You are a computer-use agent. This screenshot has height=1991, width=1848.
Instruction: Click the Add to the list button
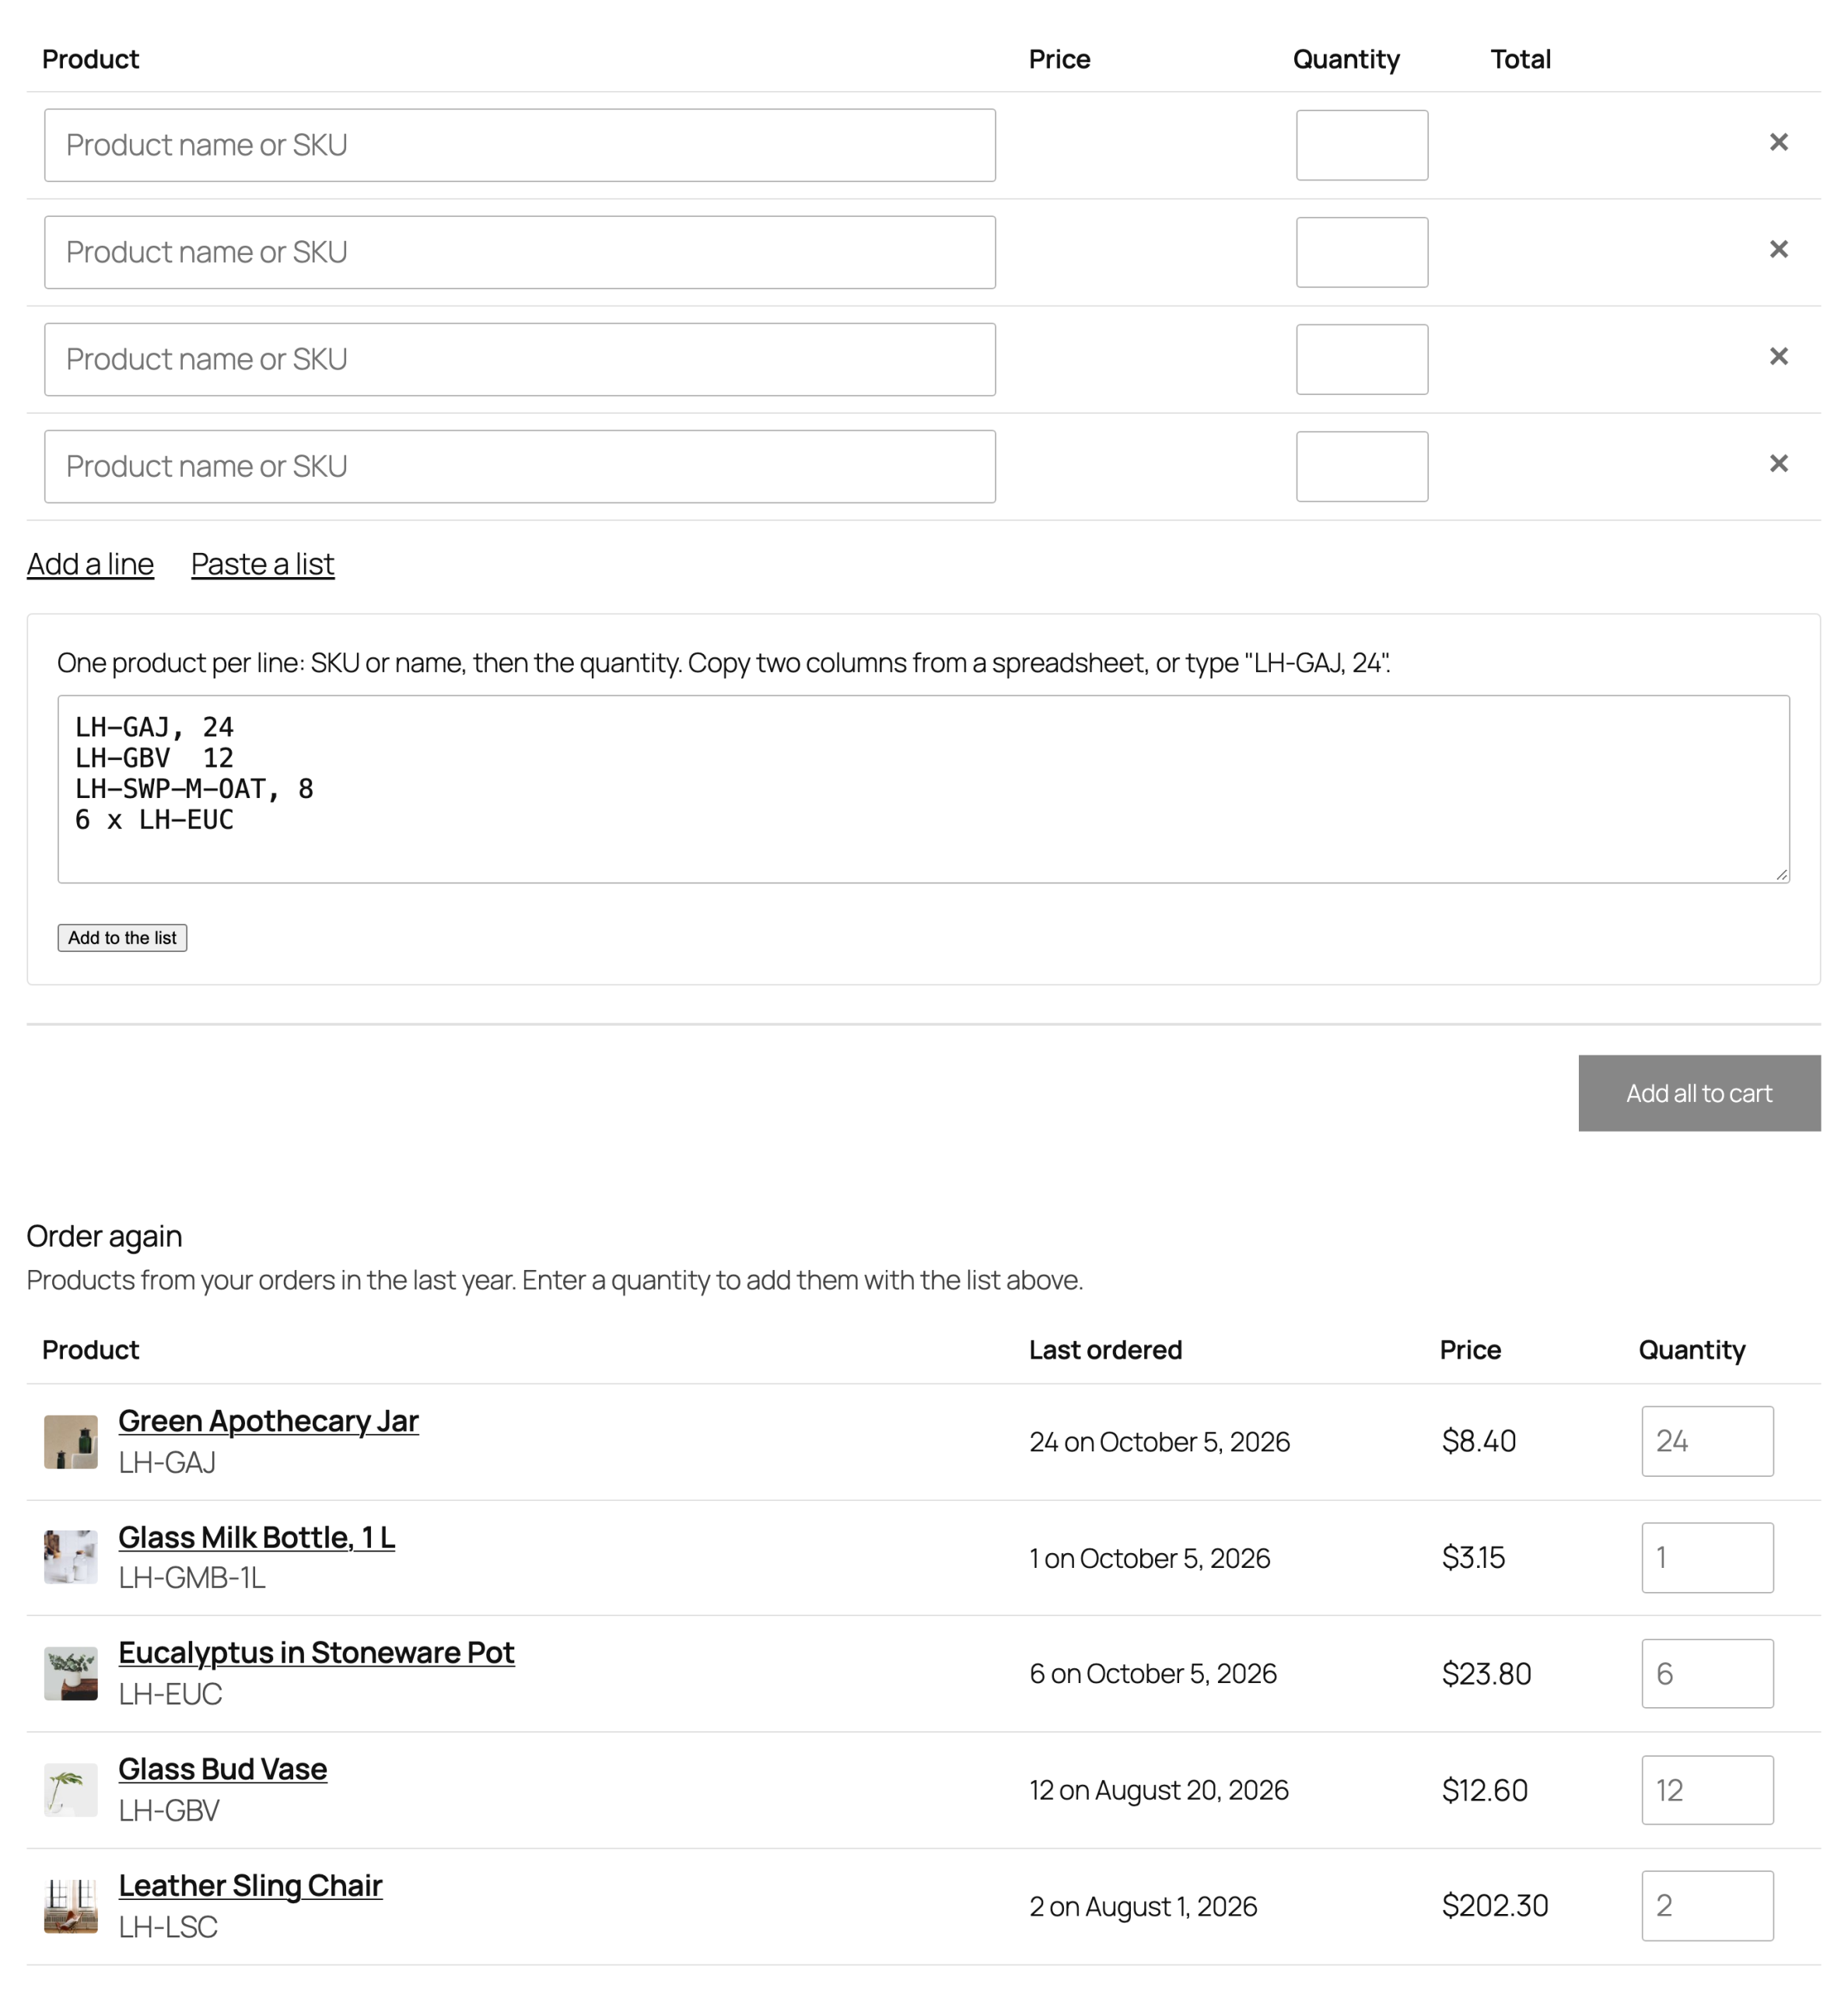122,937
